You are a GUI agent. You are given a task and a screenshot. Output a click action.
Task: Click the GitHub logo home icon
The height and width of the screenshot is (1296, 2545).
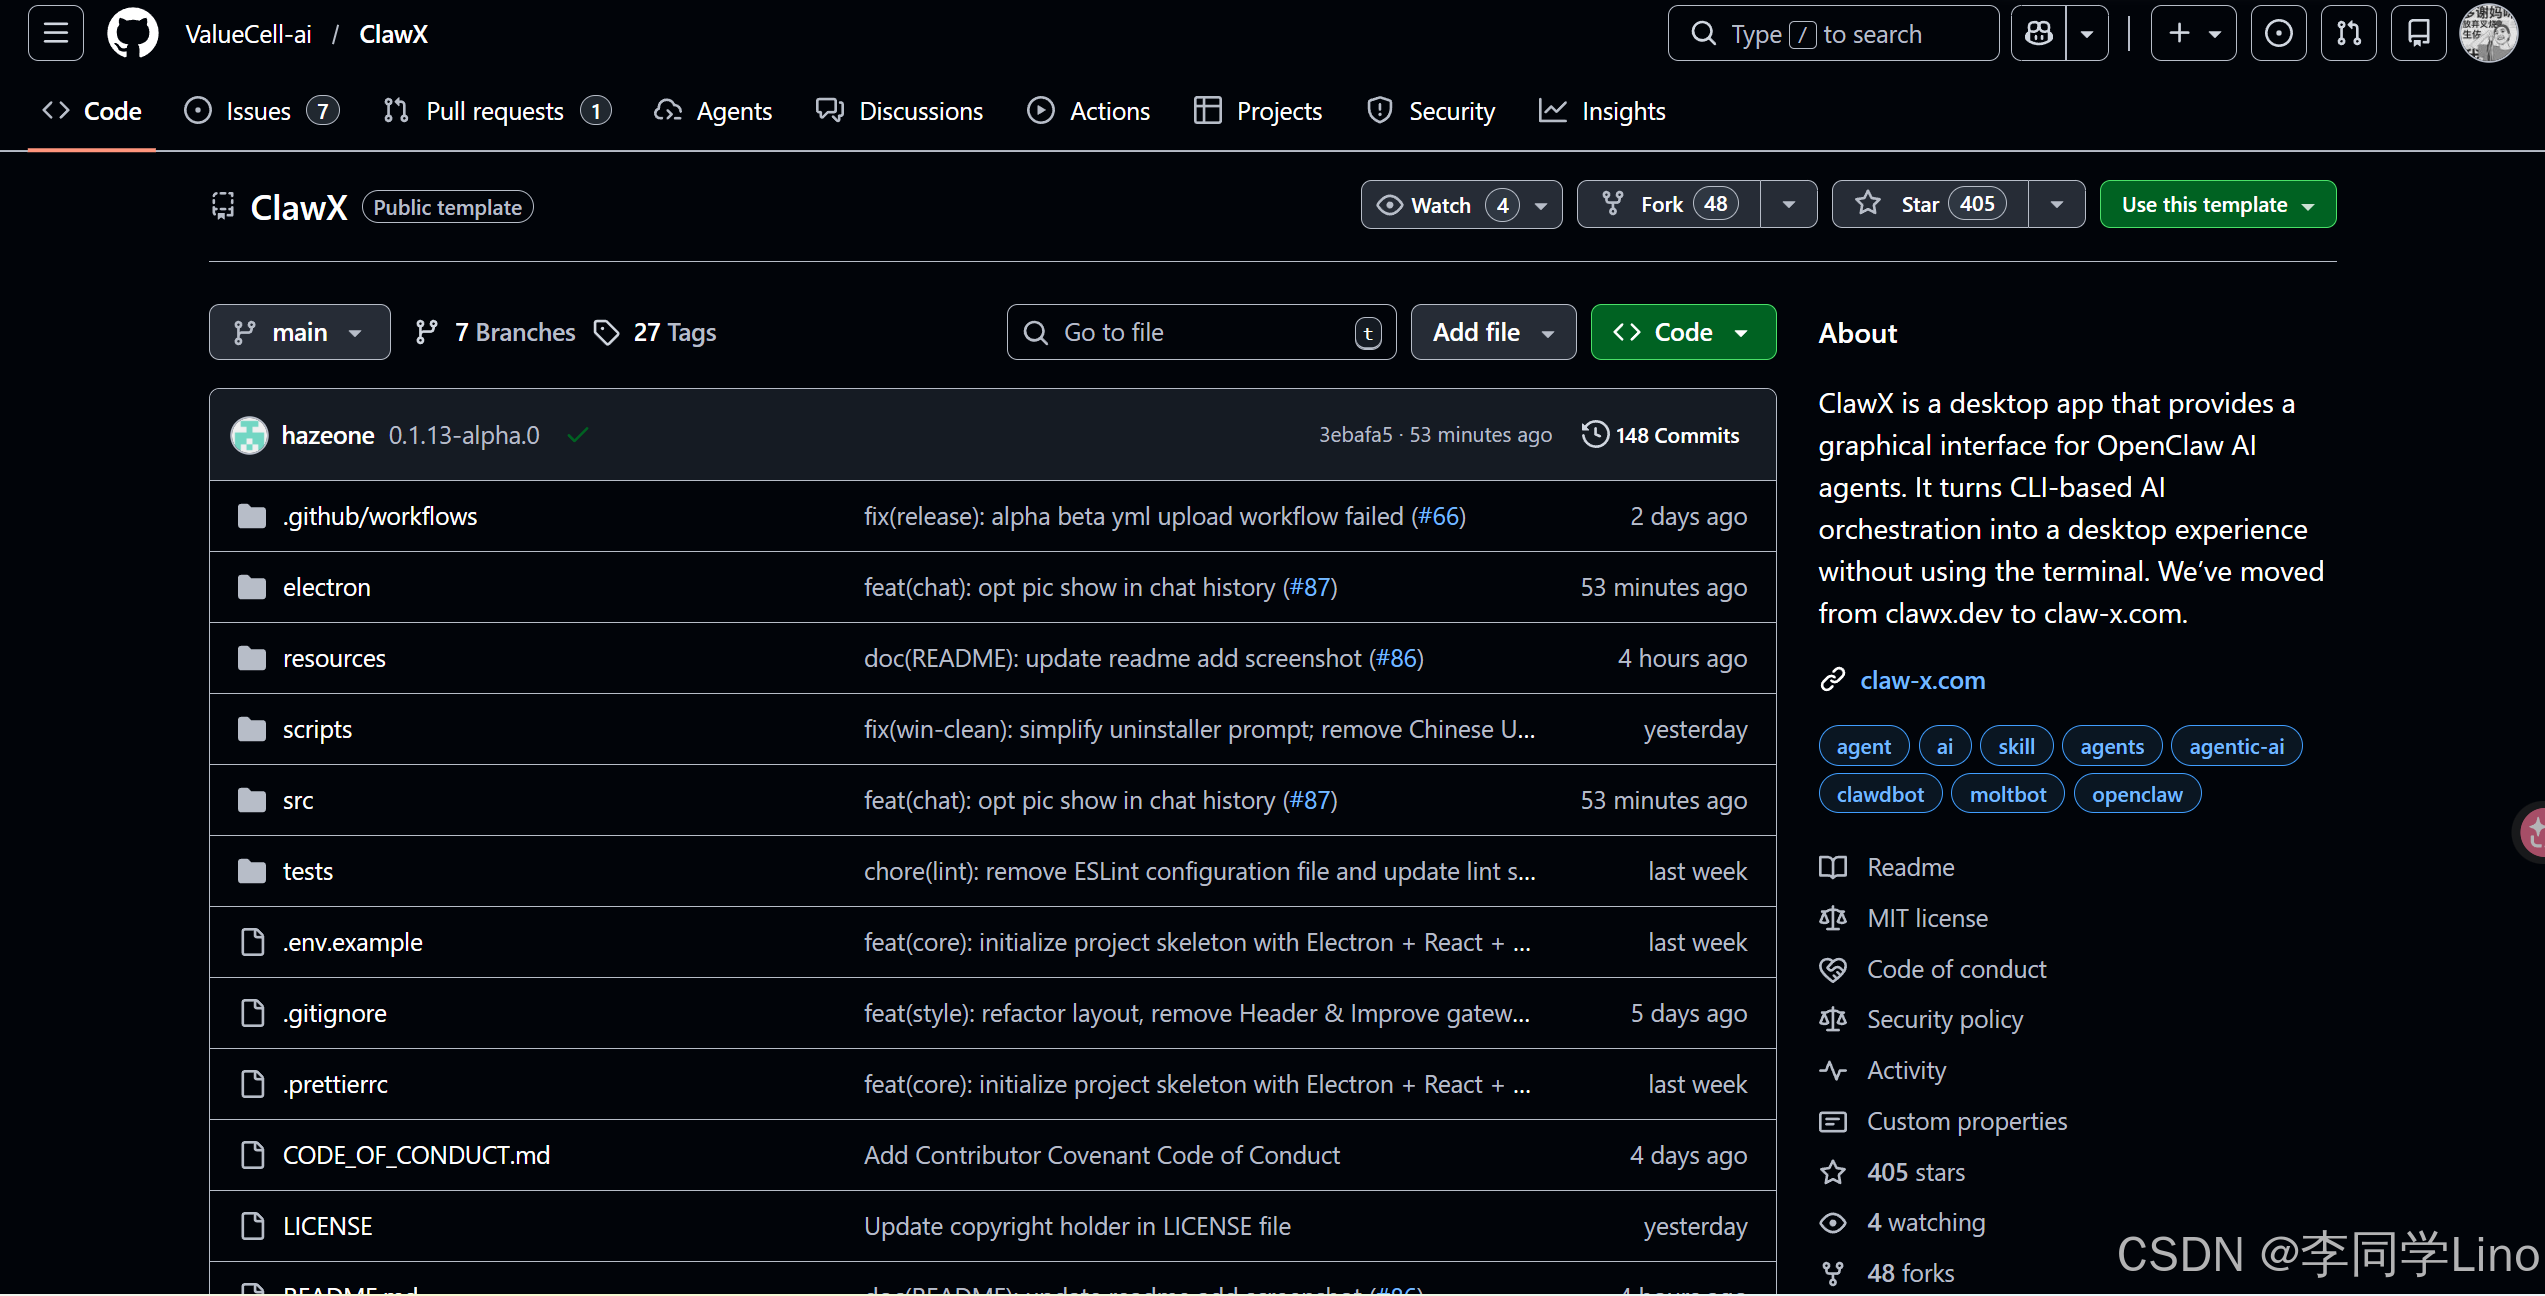click(x=133, y=34)
